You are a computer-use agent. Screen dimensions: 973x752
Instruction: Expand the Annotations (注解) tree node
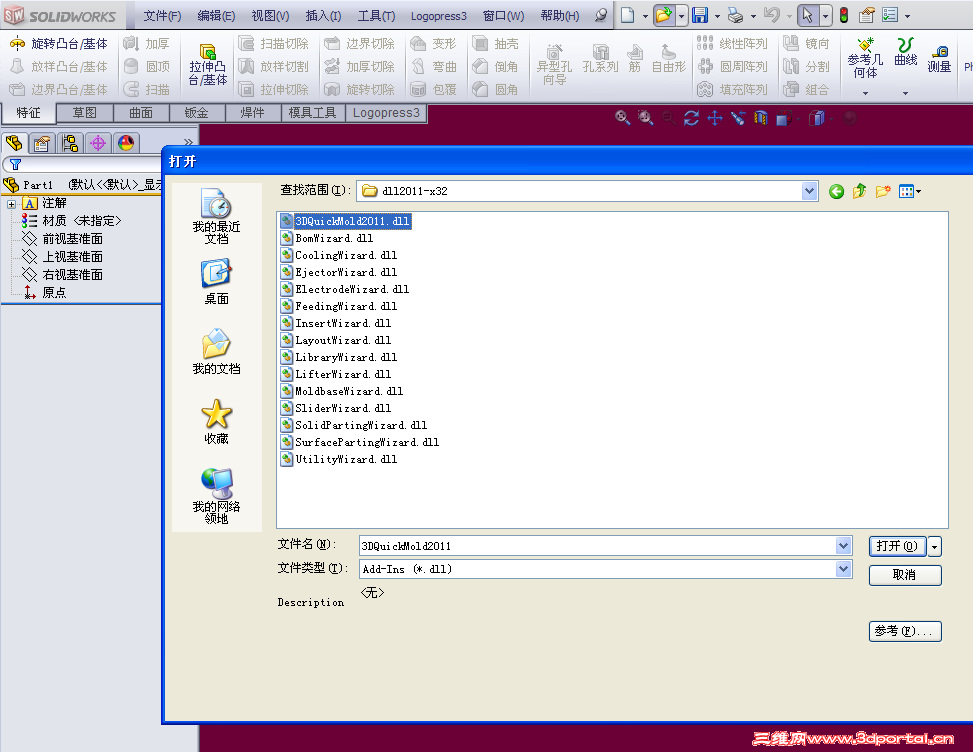coord(11,204)
